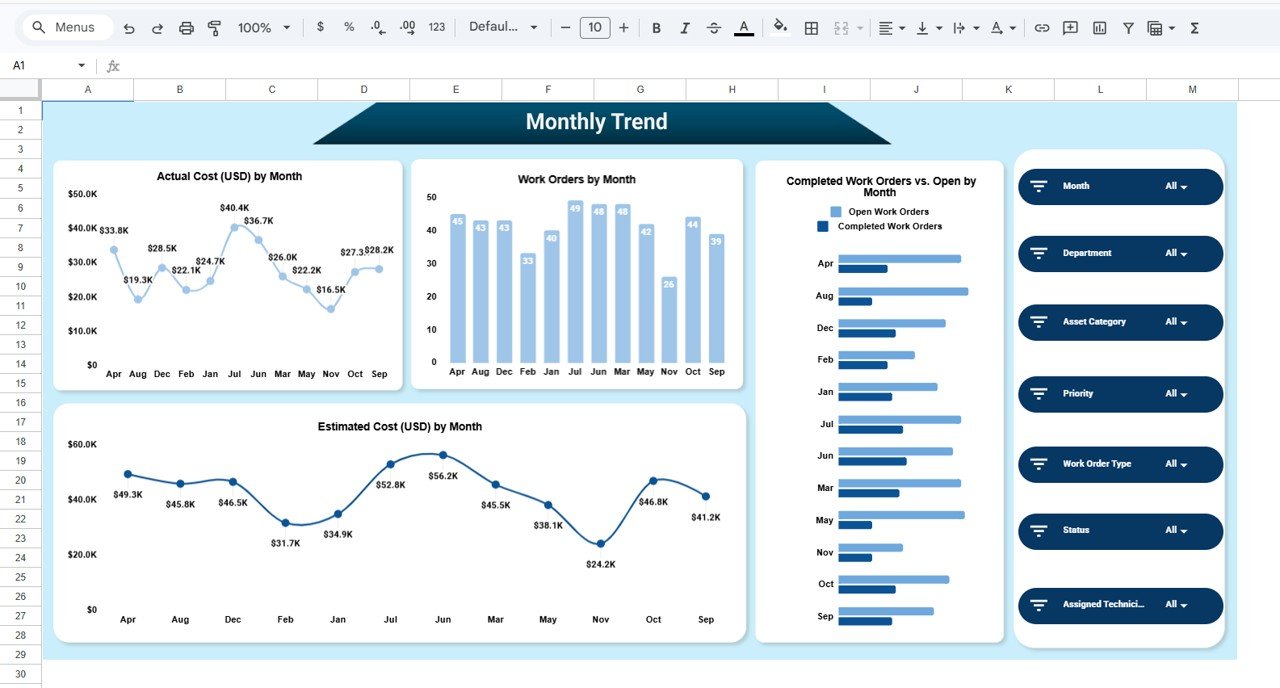Image resolution: width=1280 pixels, height=688 pixels.
Task: Open the functions sigma menu
Action: 1194,27
